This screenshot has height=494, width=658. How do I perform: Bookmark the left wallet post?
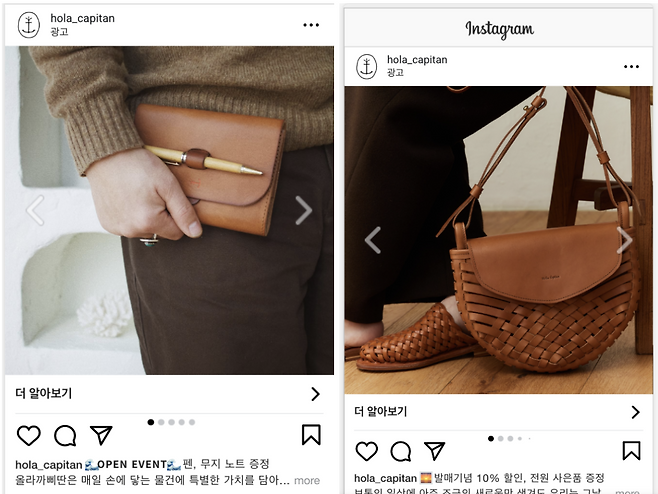tap(311, 434)
